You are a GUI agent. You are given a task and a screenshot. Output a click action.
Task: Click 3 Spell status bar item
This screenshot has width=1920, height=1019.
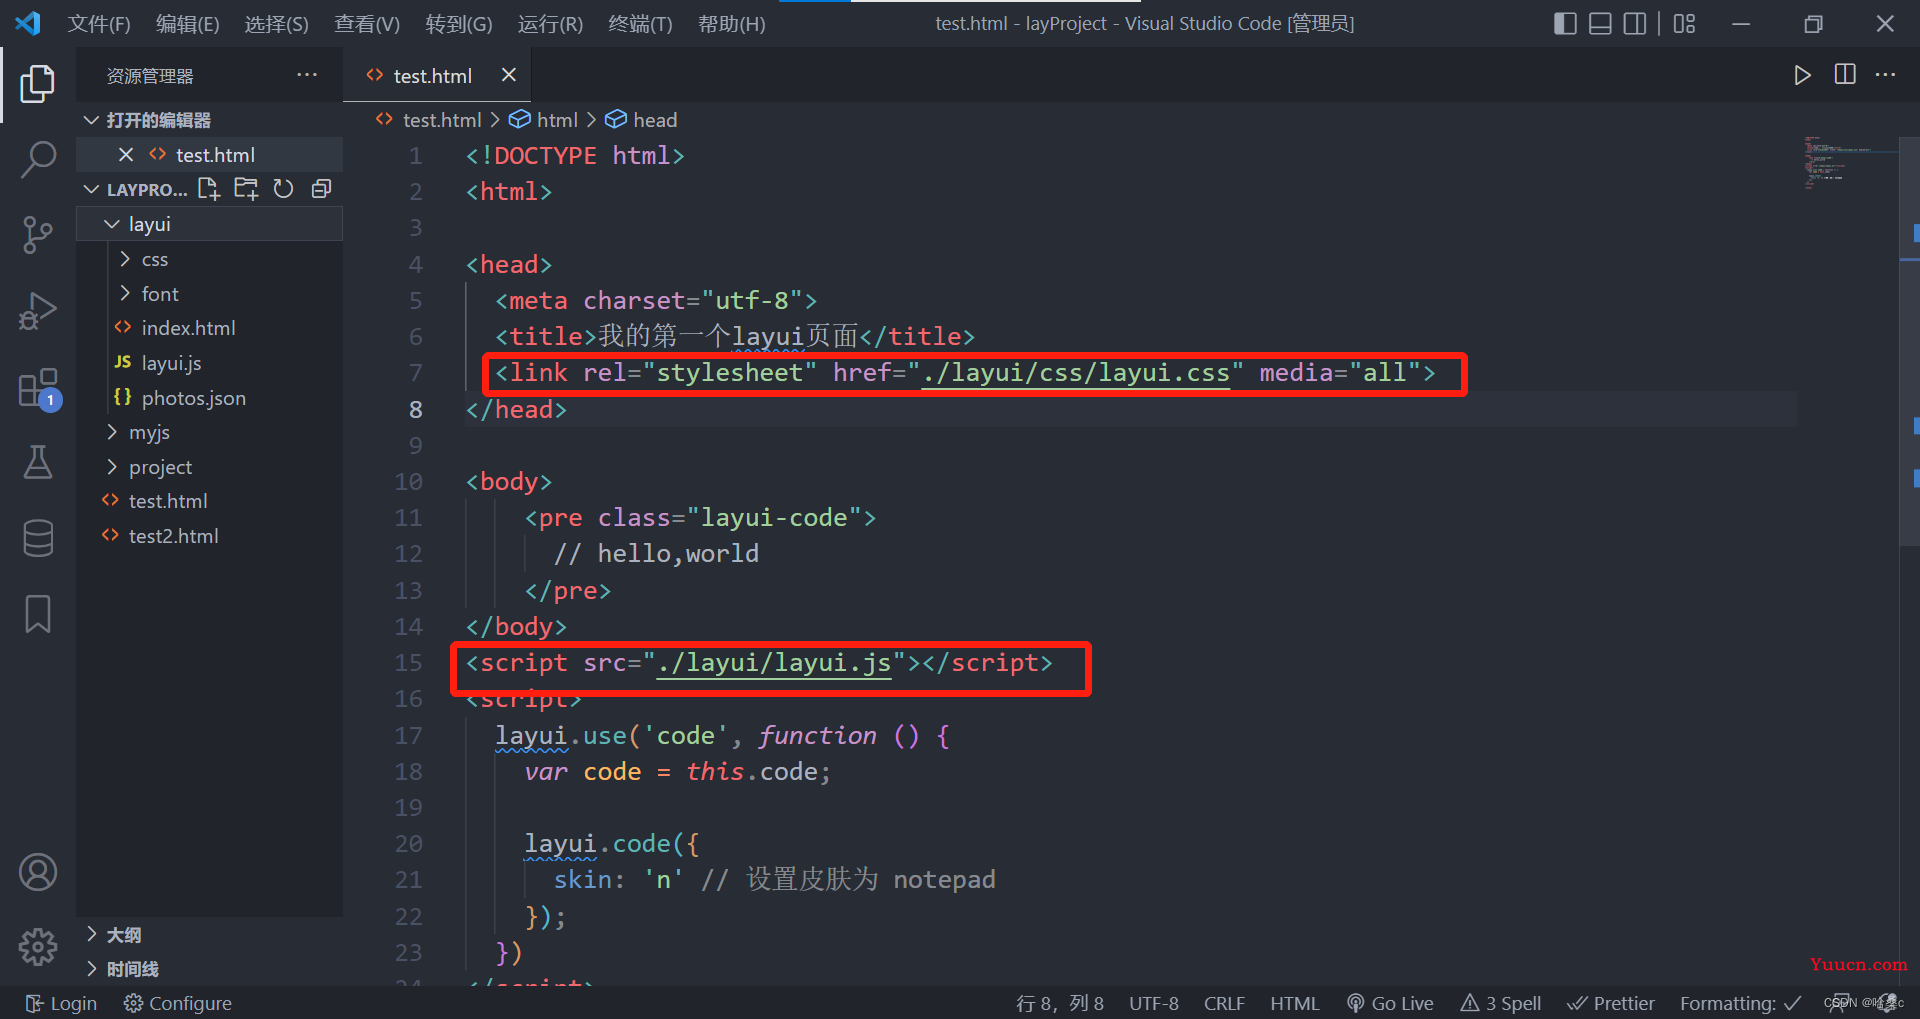(x=1501, y=1003)
